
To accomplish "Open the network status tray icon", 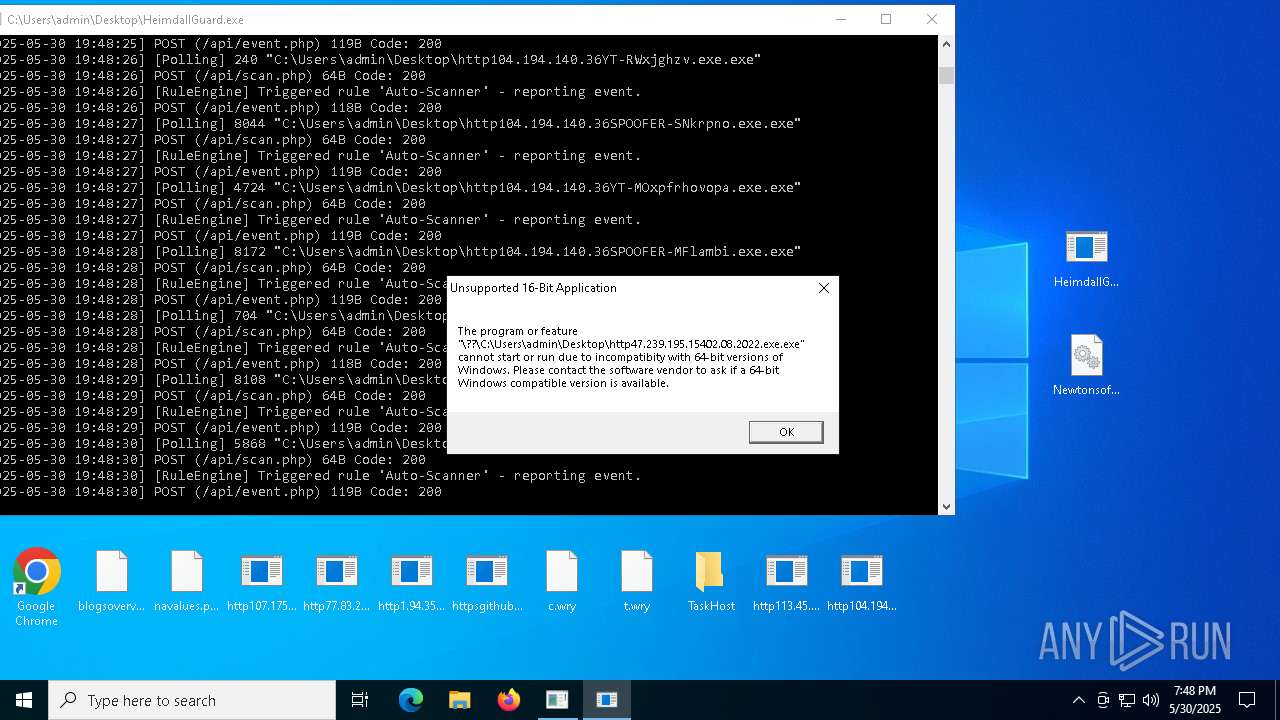I will (1127, 700).
